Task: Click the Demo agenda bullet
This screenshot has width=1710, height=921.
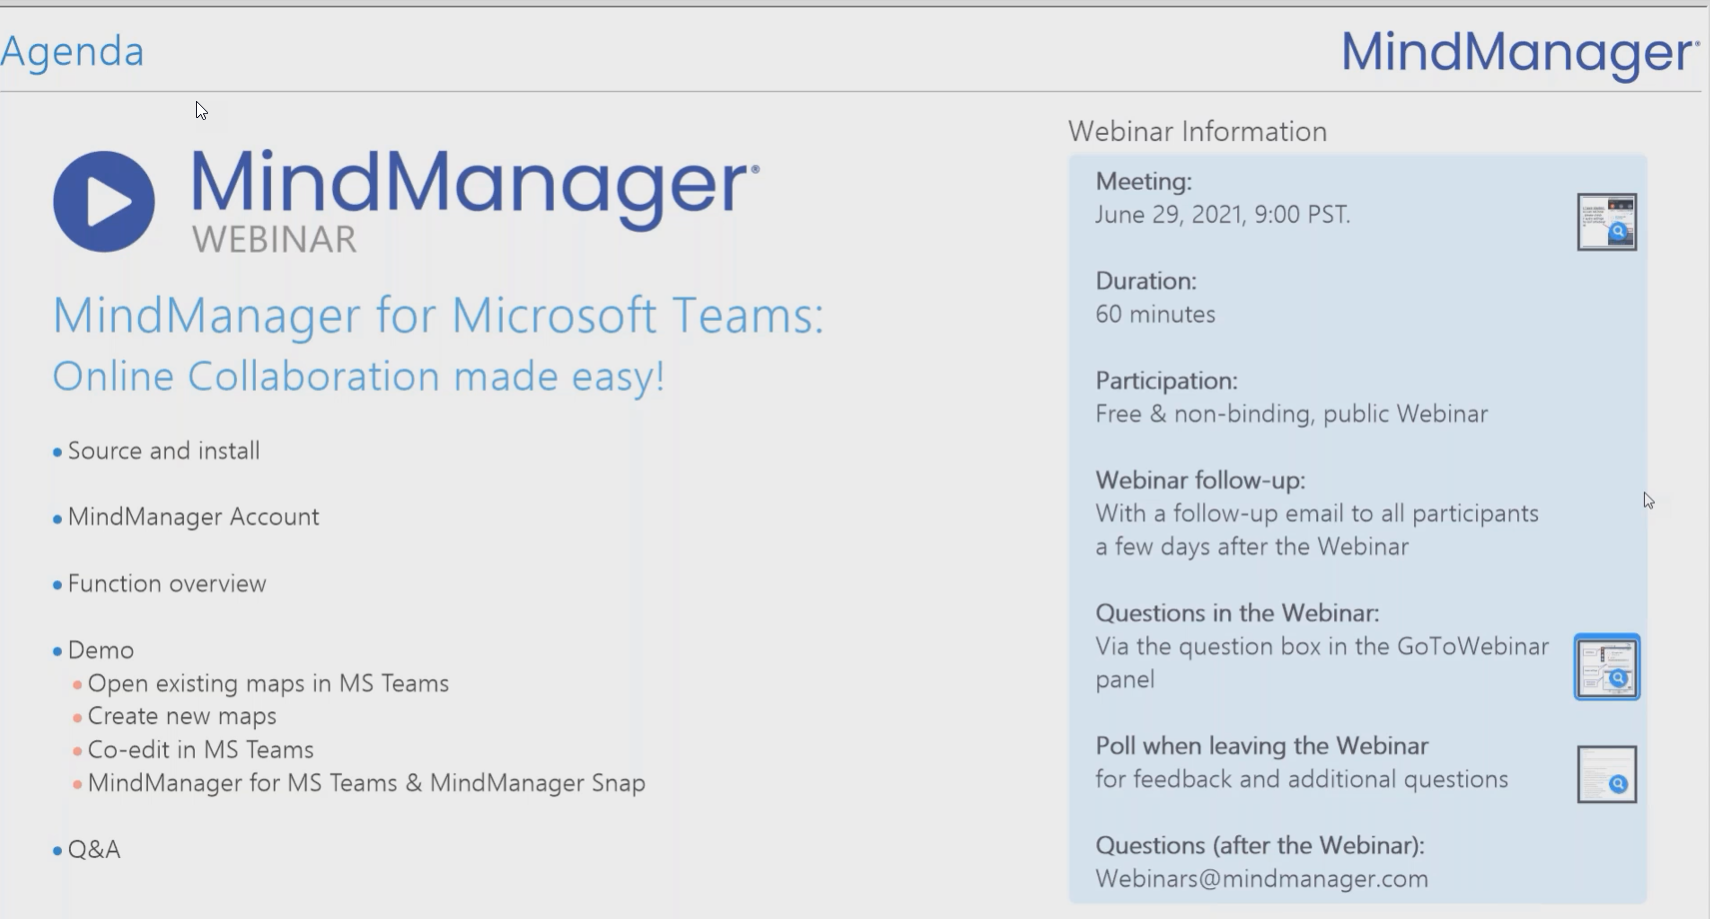Action: point(100,651)
